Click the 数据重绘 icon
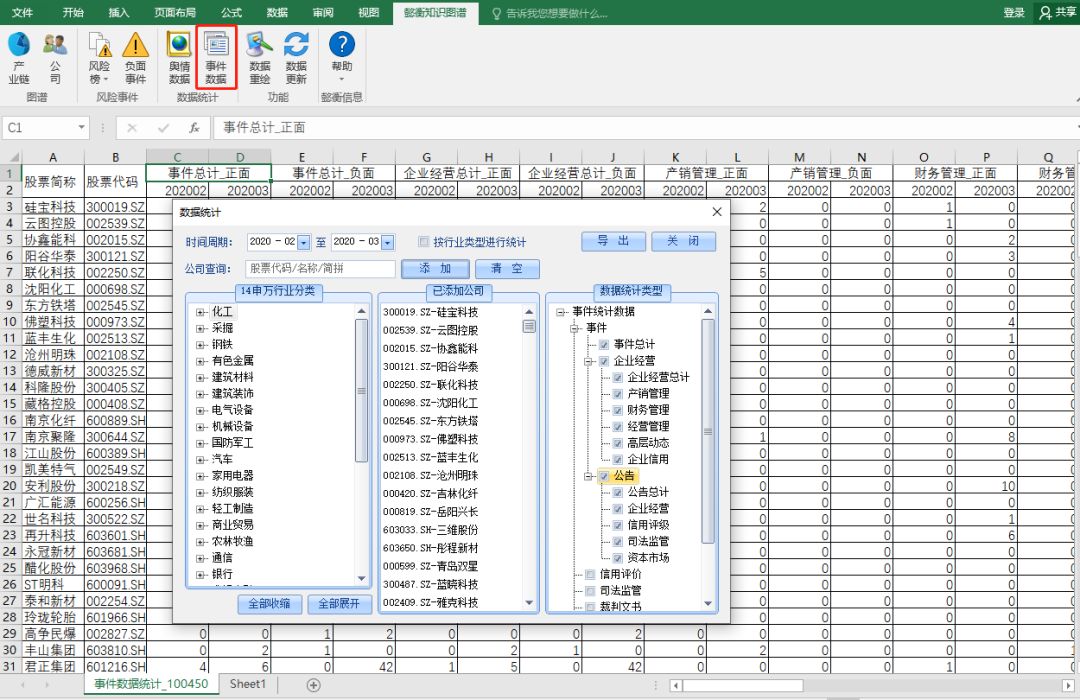The width and height of the screenshot is (1080, 700). pos(259,55)
